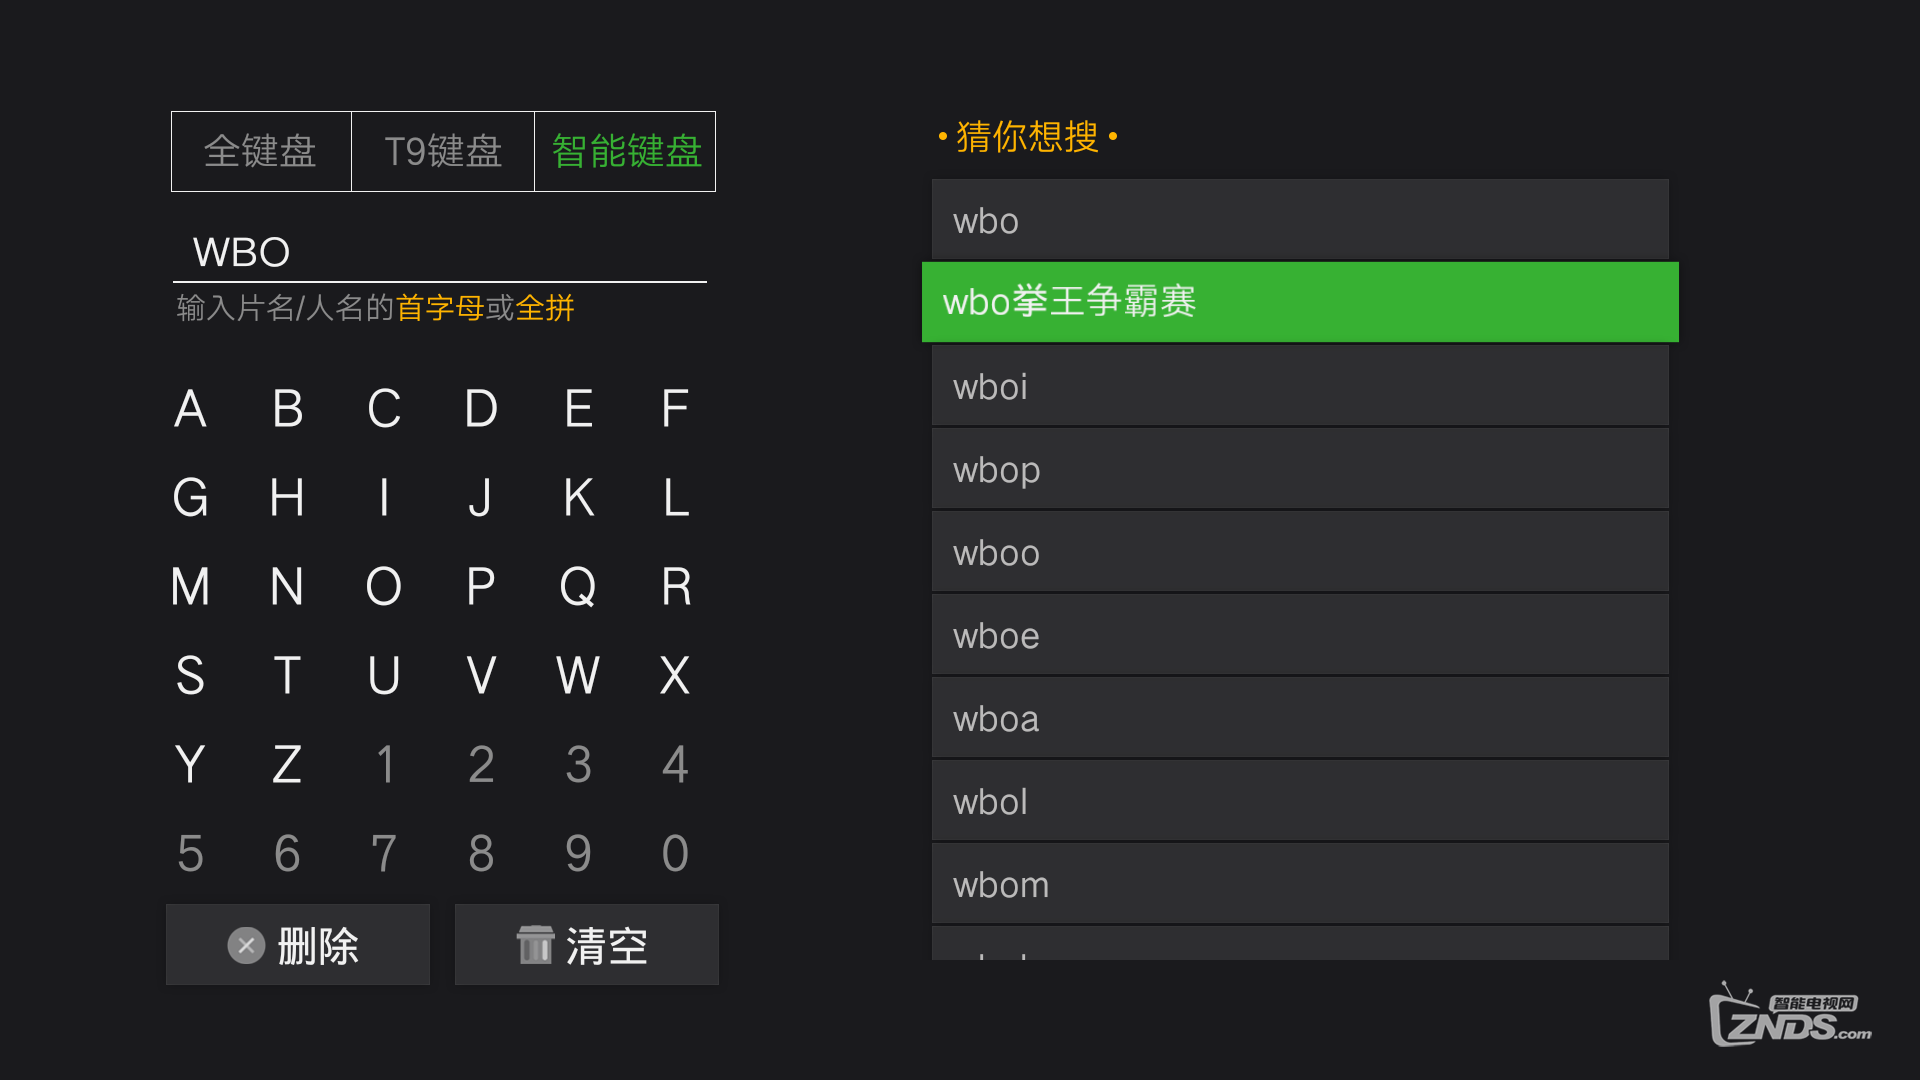Tap the letter I key
The image size is (1920, 1080).
pos(384,498)
